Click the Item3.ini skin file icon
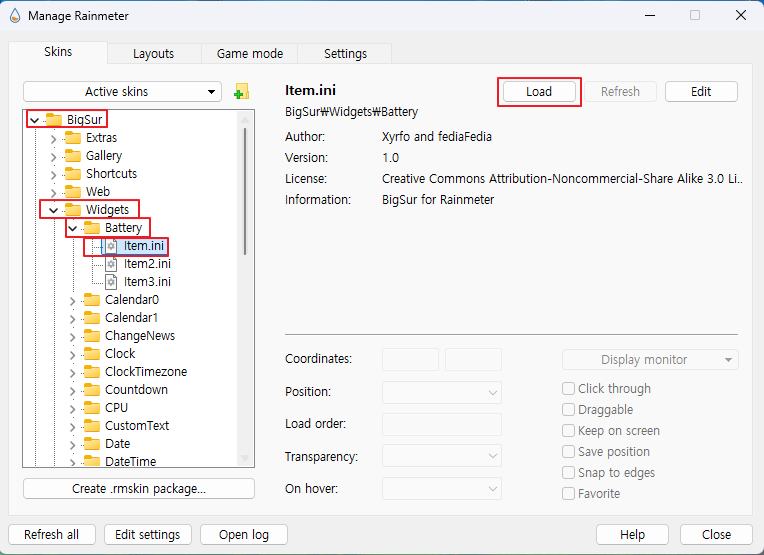 click(x=111, y=282)
